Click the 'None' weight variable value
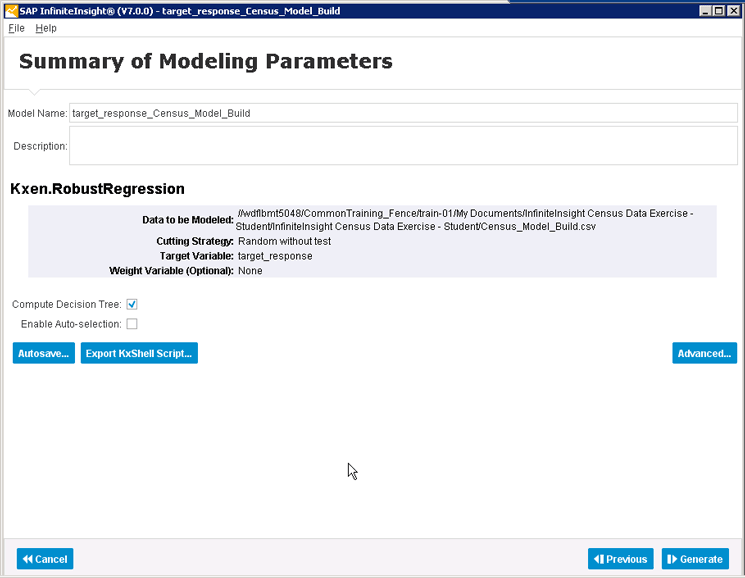The image size is (745, 578). tap(250, 271)
